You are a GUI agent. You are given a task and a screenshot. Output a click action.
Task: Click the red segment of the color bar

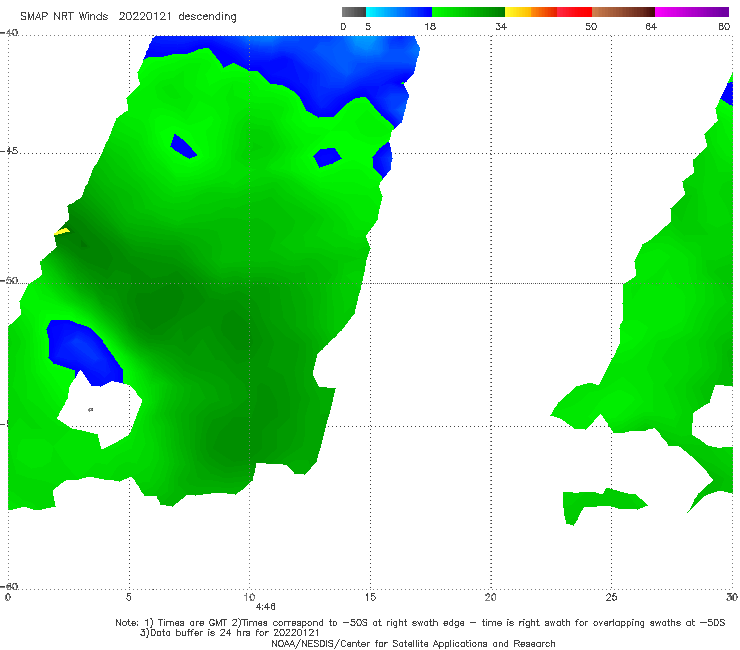pyautogui.click(x=574, y=12)
